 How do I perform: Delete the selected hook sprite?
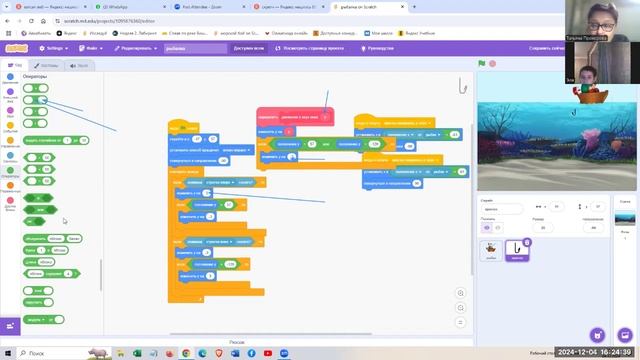(x=527, y=242)
